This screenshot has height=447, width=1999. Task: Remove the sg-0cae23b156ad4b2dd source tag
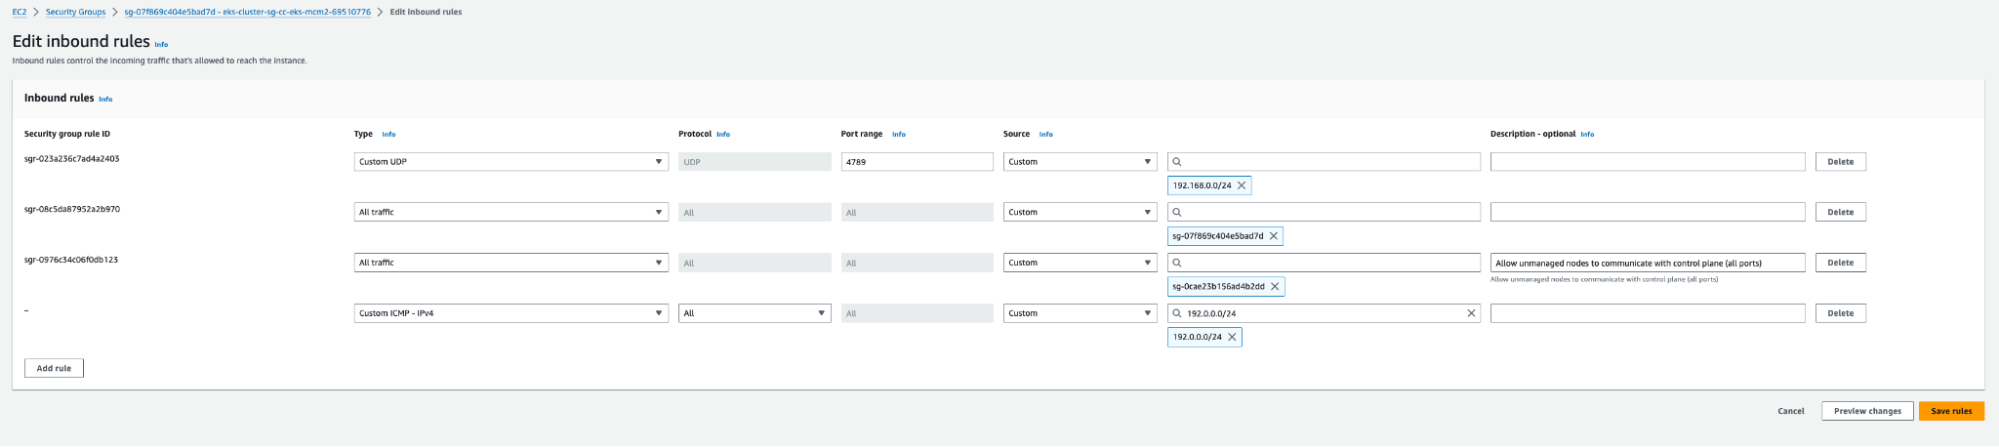pyautogui.click(x=1274, y=287)
